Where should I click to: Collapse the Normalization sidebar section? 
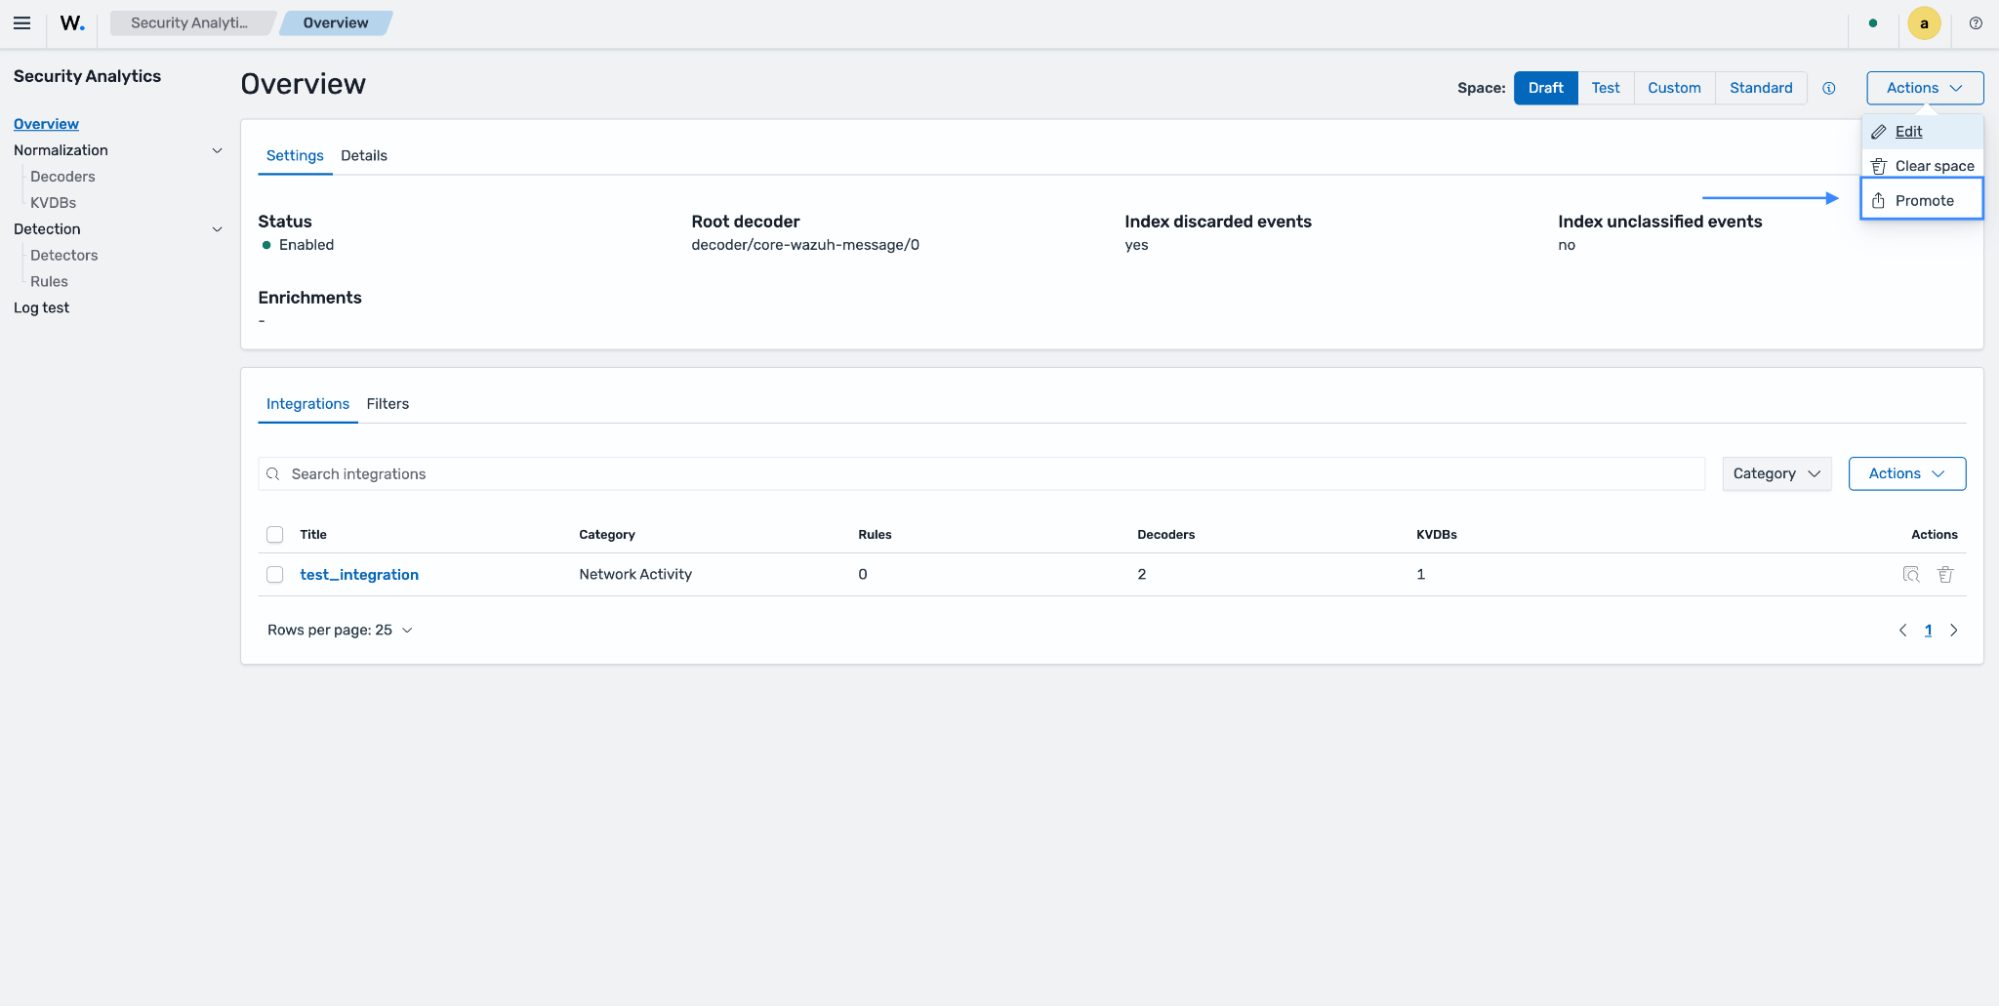217,150
